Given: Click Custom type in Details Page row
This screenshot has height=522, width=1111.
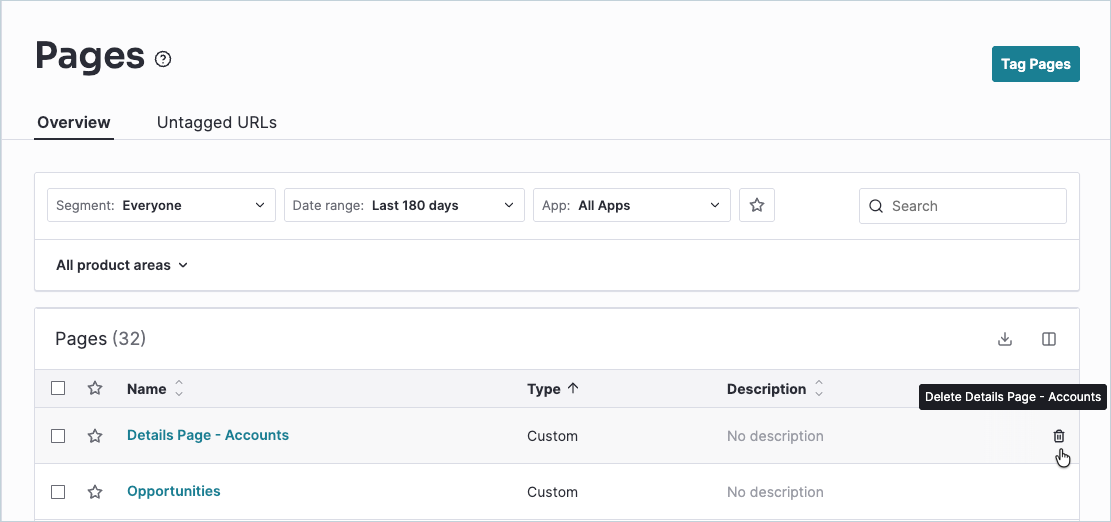Looking at the screenshot, I should coord(552,436).
